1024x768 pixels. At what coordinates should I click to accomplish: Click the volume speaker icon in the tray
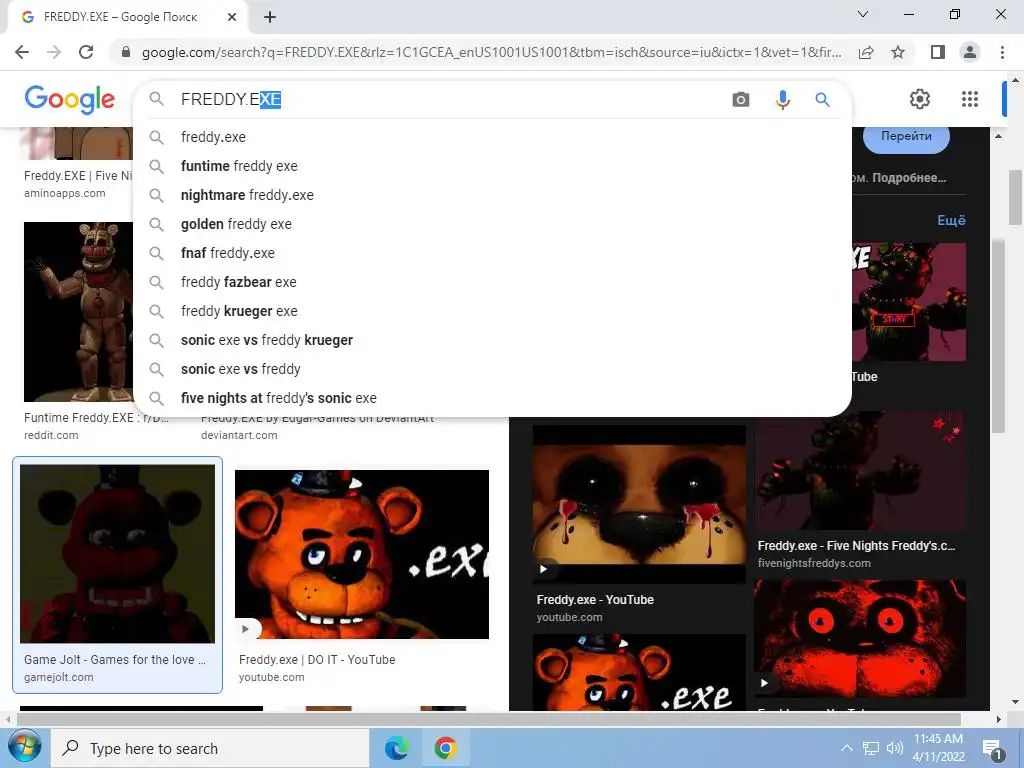[x=894, y=748]
